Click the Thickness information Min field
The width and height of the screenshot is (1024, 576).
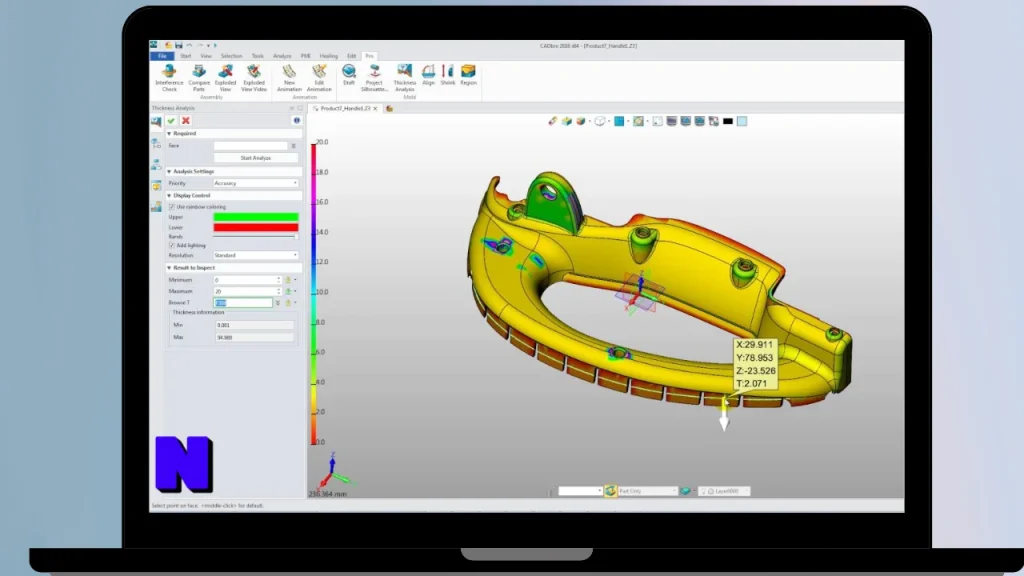[255, 325]
